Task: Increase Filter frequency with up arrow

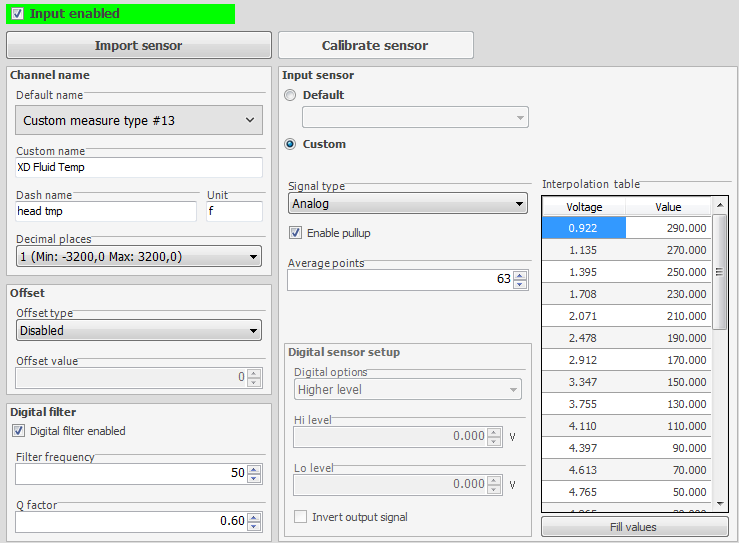Action: (254, 468)
